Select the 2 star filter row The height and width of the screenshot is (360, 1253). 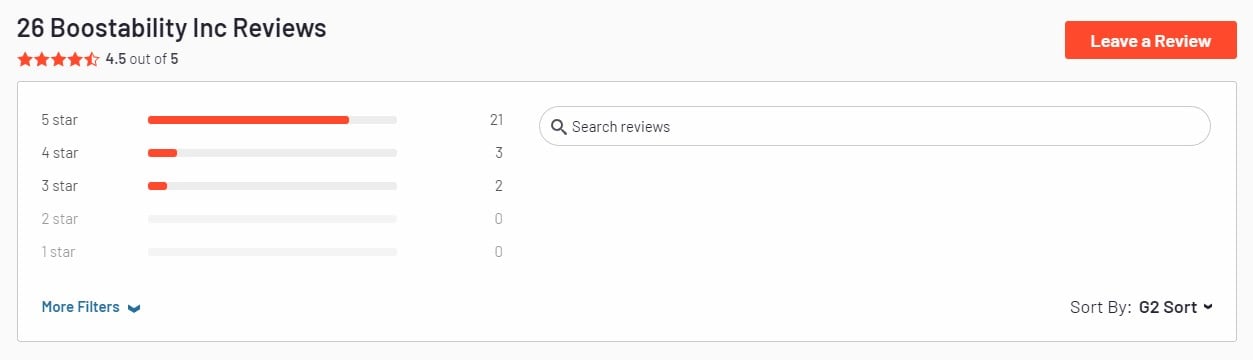point(272,219)
